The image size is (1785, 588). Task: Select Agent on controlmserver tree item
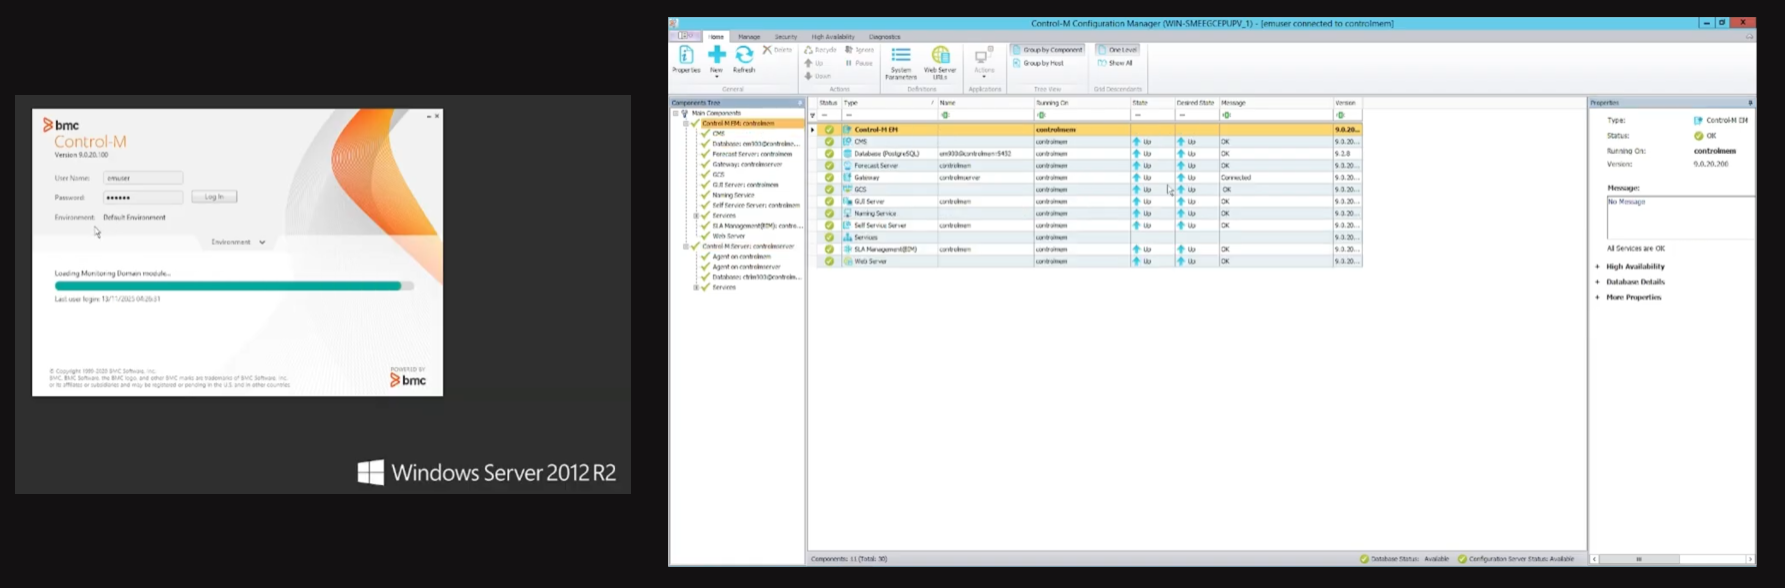pyautogui.click(x=746, y=267)
